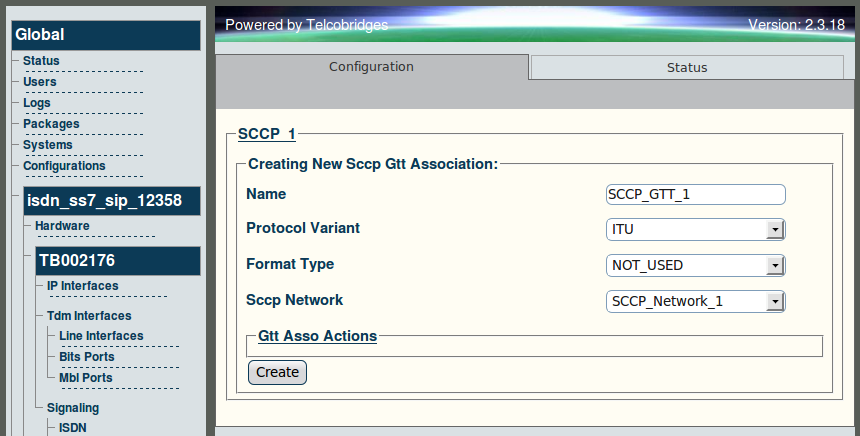Open the Protocol Variant dropdown arrow
Screen dimensions: 860x436
pos(774,229)
